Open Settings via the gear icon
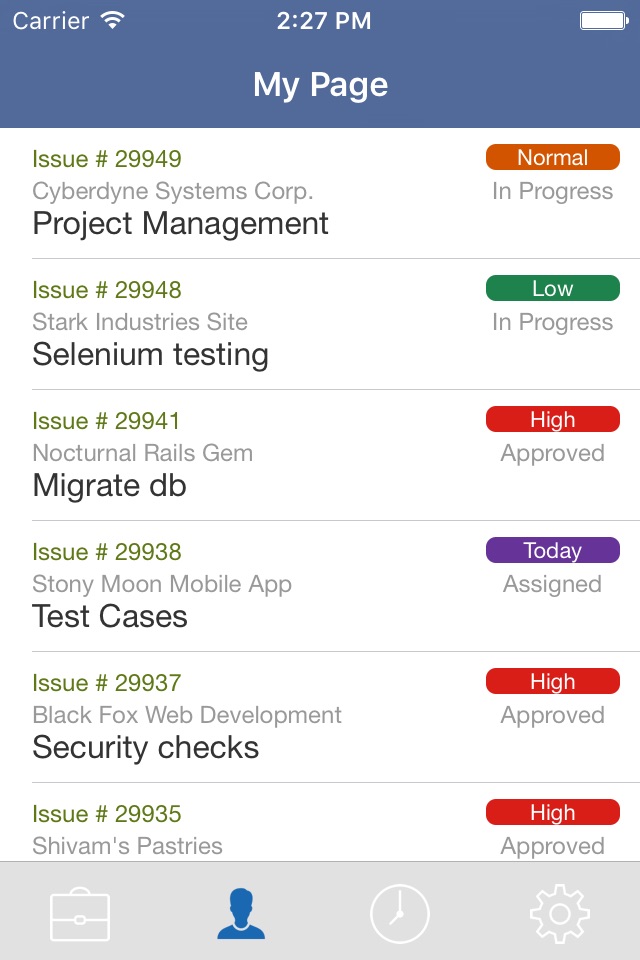Image resolution: width=640 pixels, height=960 pixels. click(560, 913)
